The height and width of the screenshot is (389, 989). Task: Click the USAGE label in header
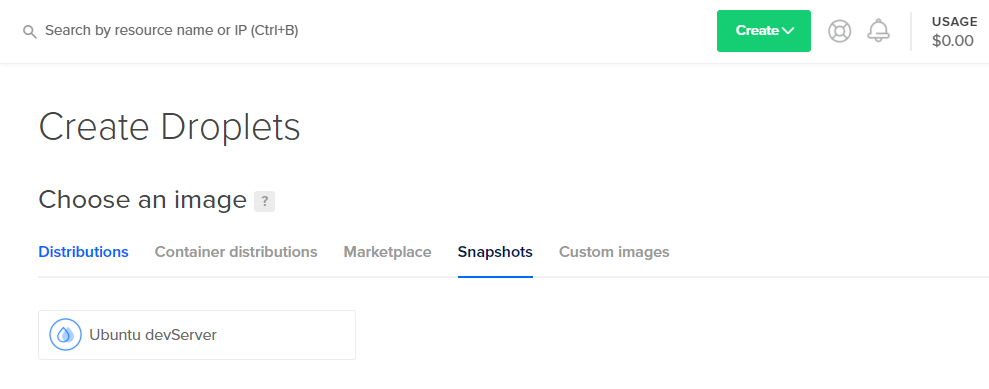[x=954, y=22]
